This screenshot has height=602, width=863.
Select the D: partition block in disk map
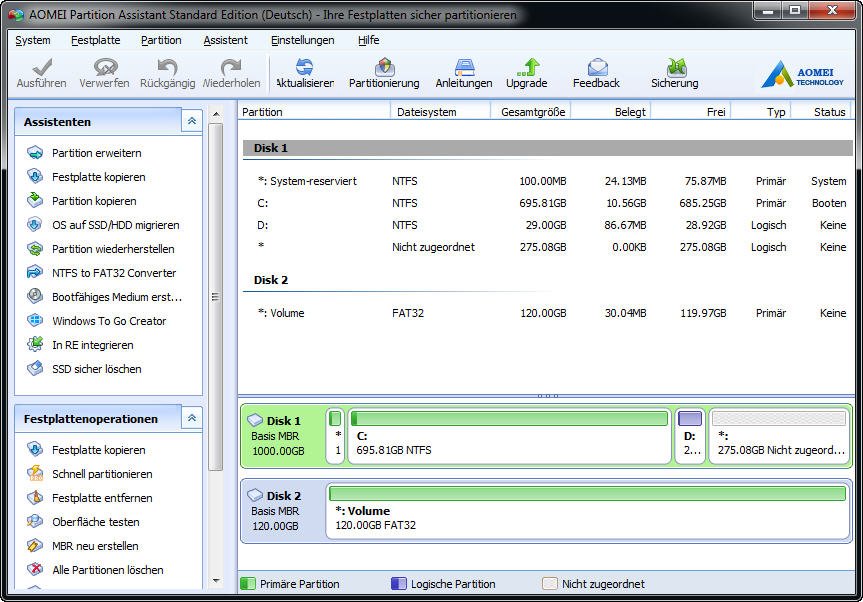pos(690,436)
